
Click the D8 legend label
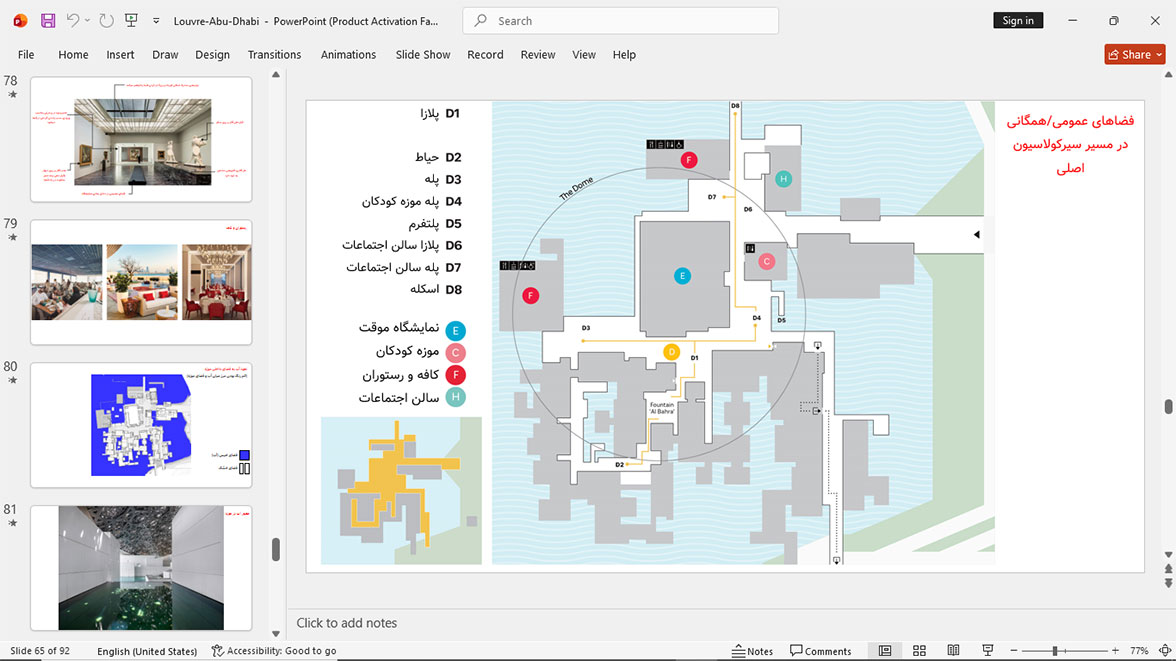453,290
